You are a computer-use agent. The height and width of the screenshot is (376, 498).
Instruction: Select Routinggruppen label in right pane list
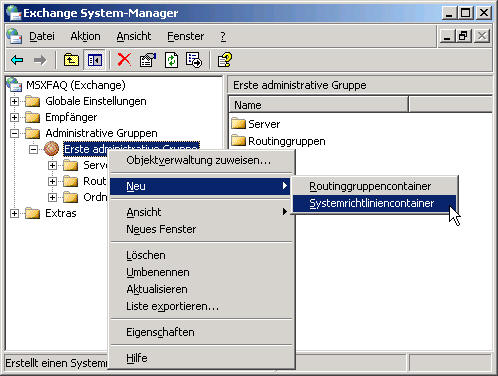tap(287, 141)
